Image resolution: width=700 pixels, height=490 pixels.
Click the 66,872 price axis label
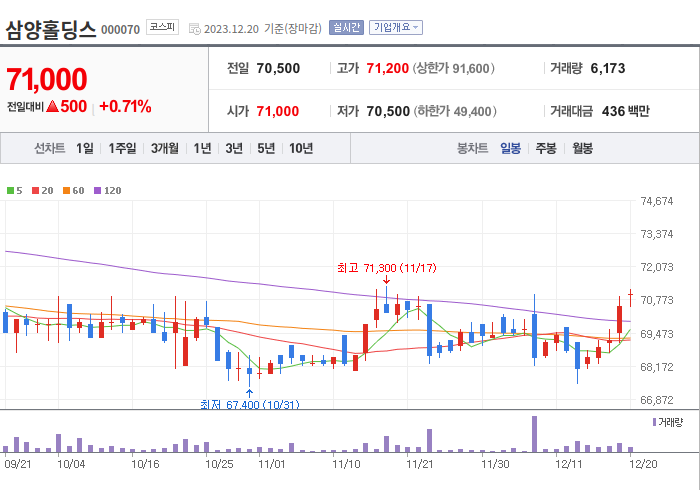click(x=657, y=400)
